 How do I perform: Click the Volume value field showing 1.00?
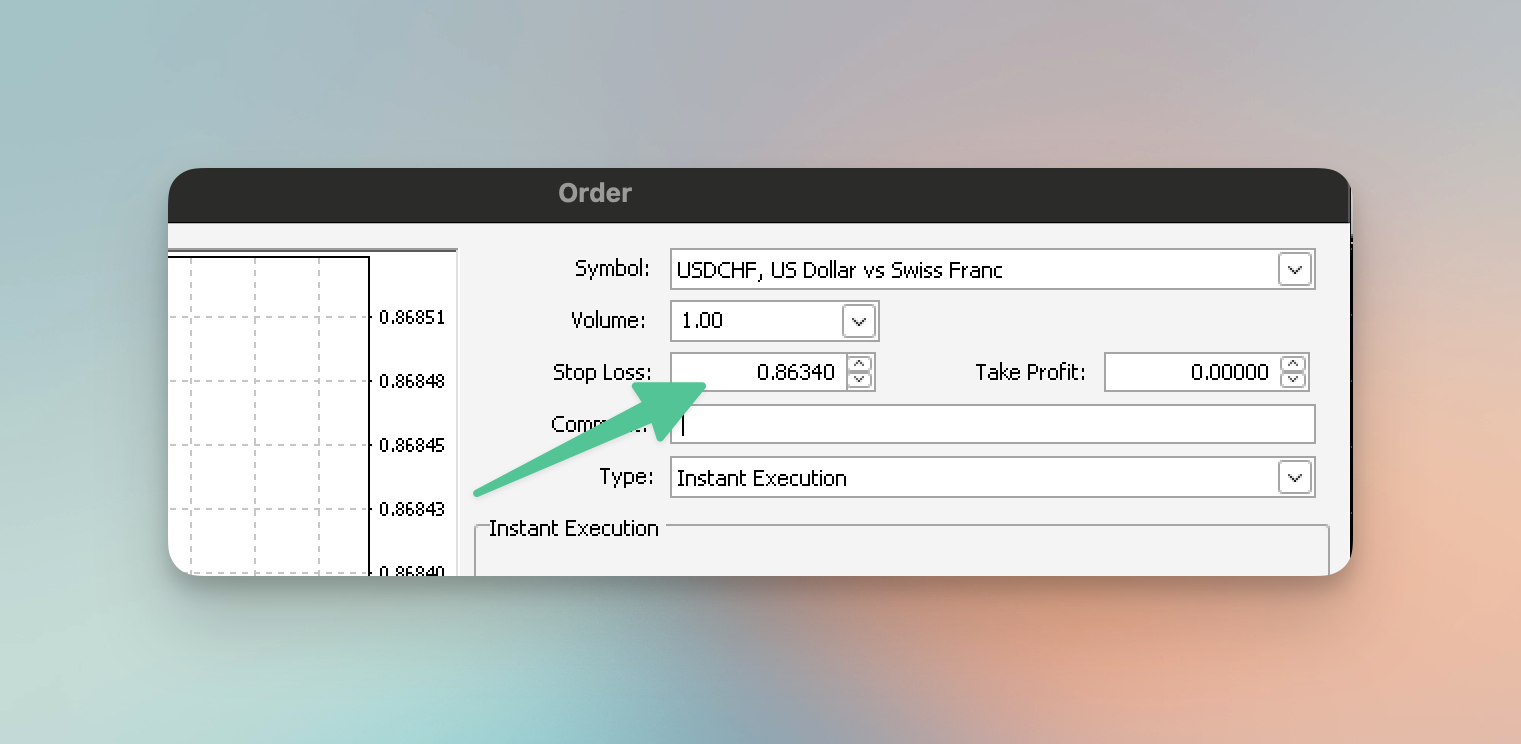pos(756,321)
